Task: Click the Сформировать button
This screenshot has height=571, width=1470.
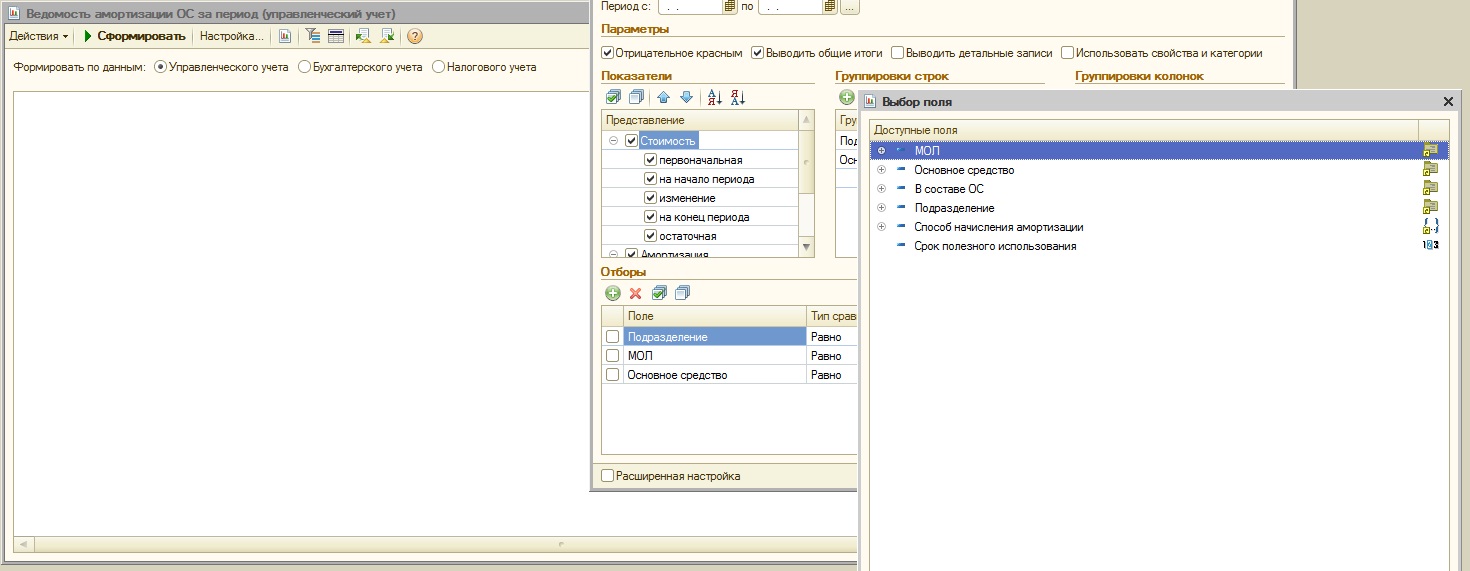Action: coord(134,36)
